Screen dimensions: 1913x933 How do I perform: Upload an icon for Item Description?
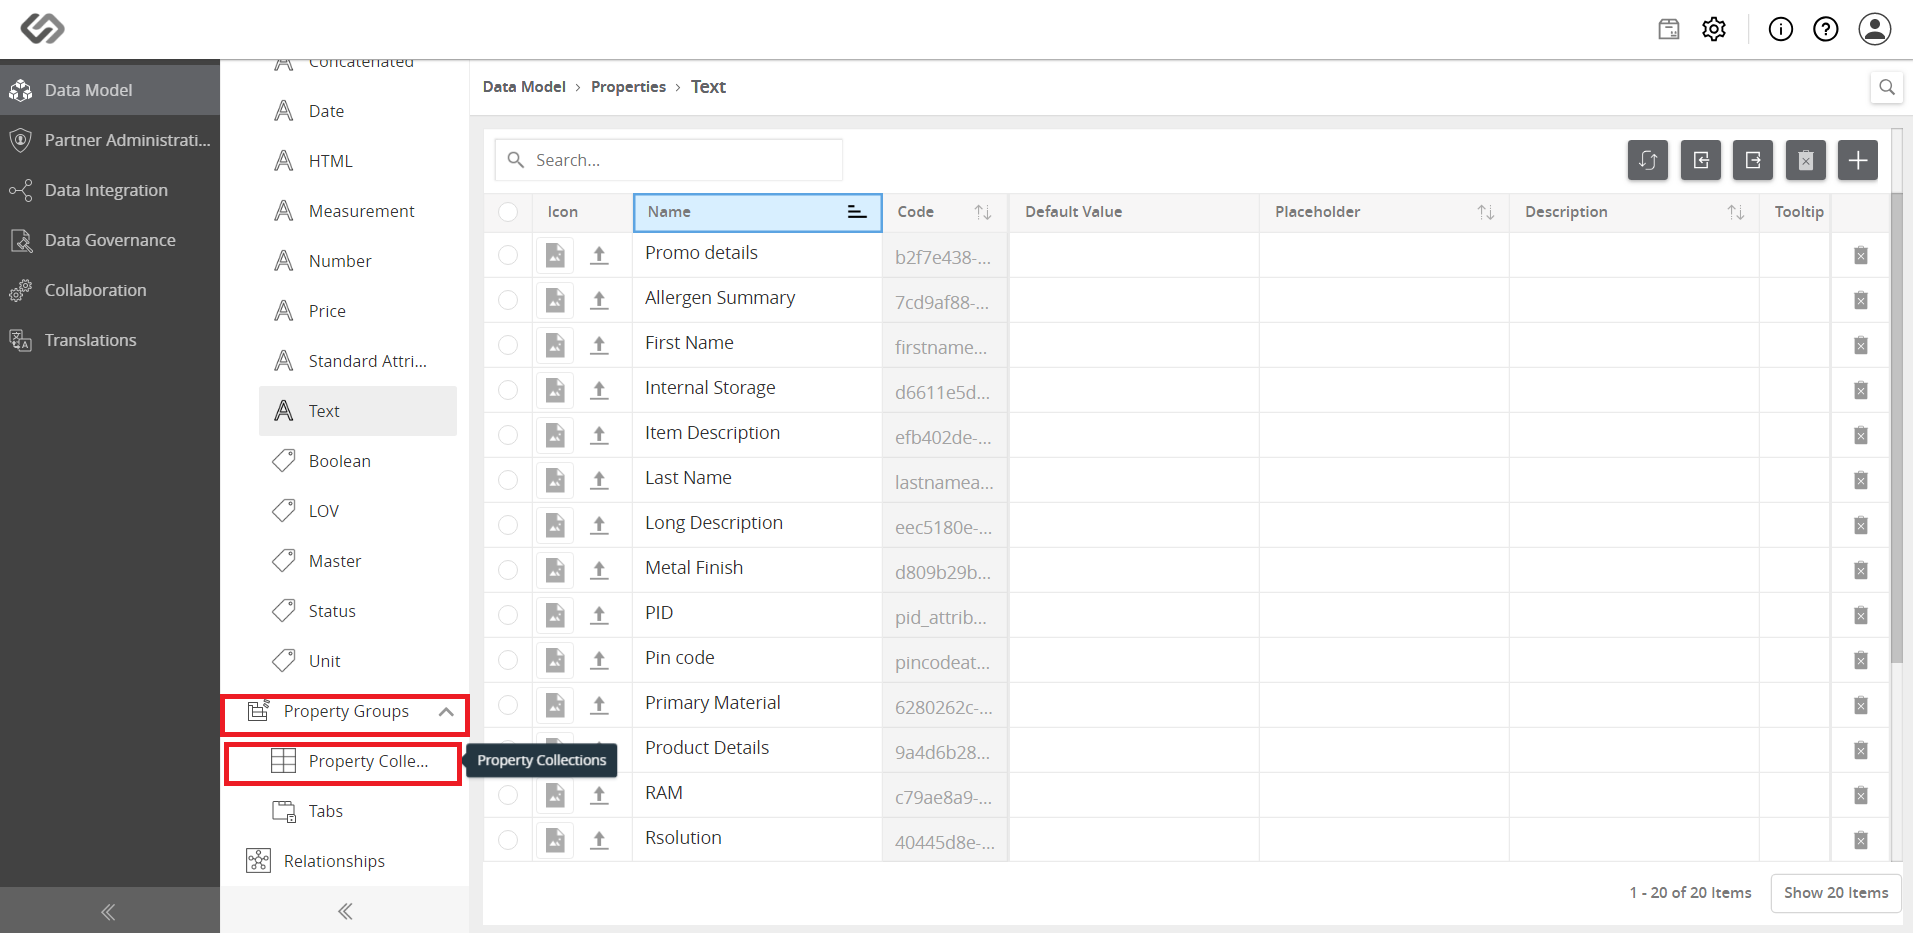click(599, 435)
